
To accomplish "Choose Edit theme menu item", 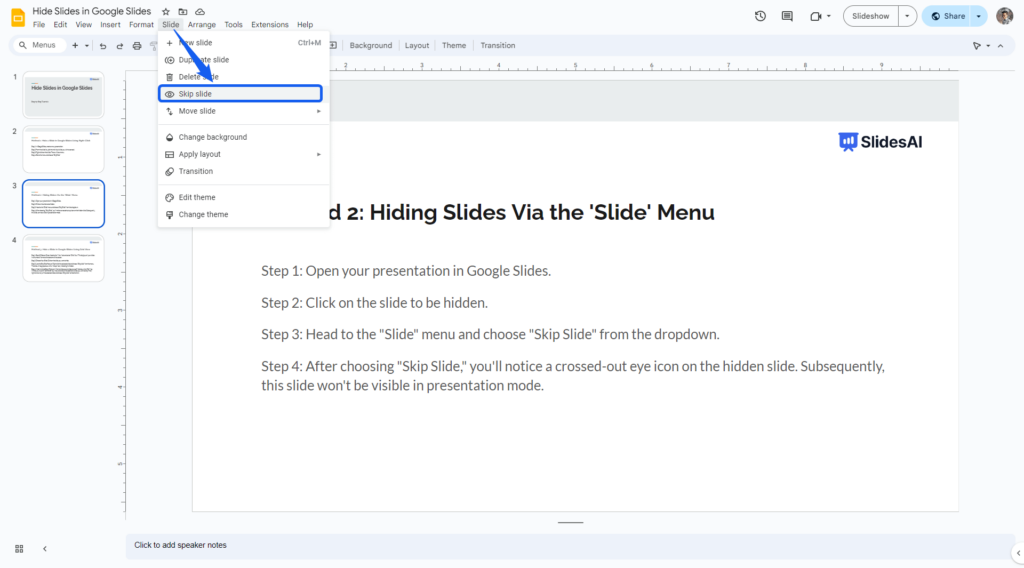I will [243, 197].
